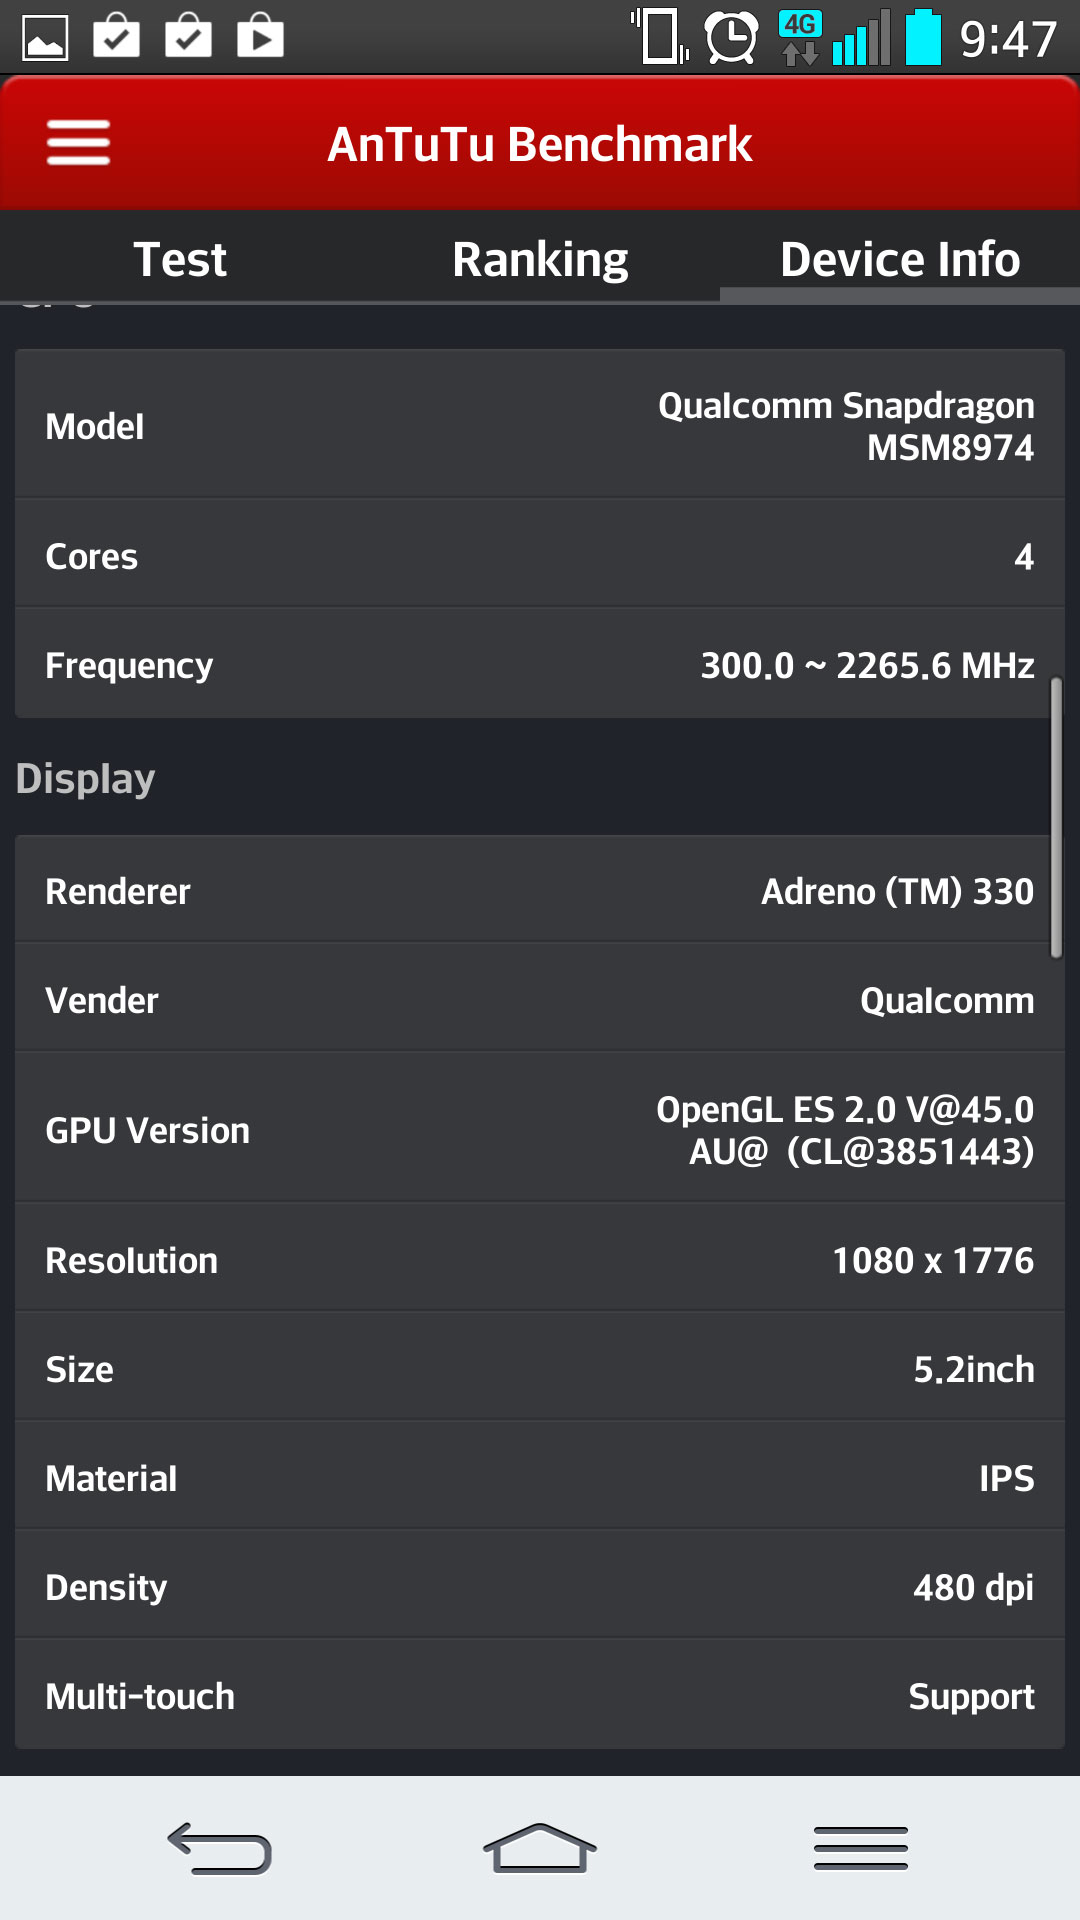Image resolution: width=1080 pixels, height=1920 pixels.
Task: Select the Device Info tab
Action: (900, 259)
